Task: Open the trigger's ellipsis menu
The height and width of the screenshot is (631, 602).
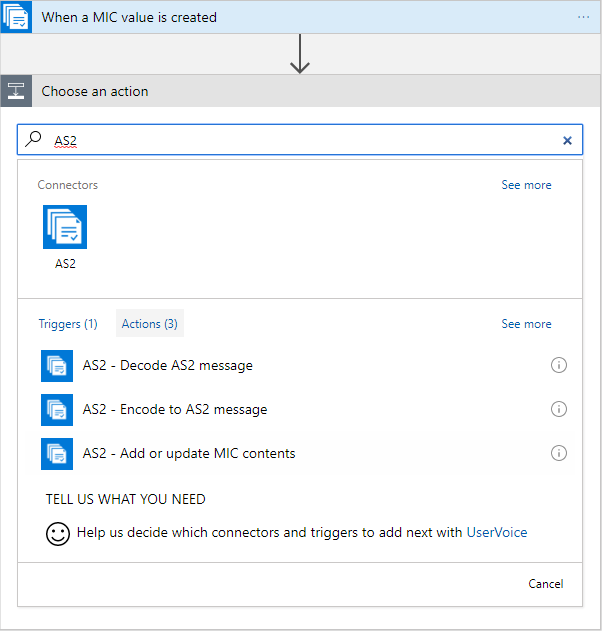Action: pos(583,17)
